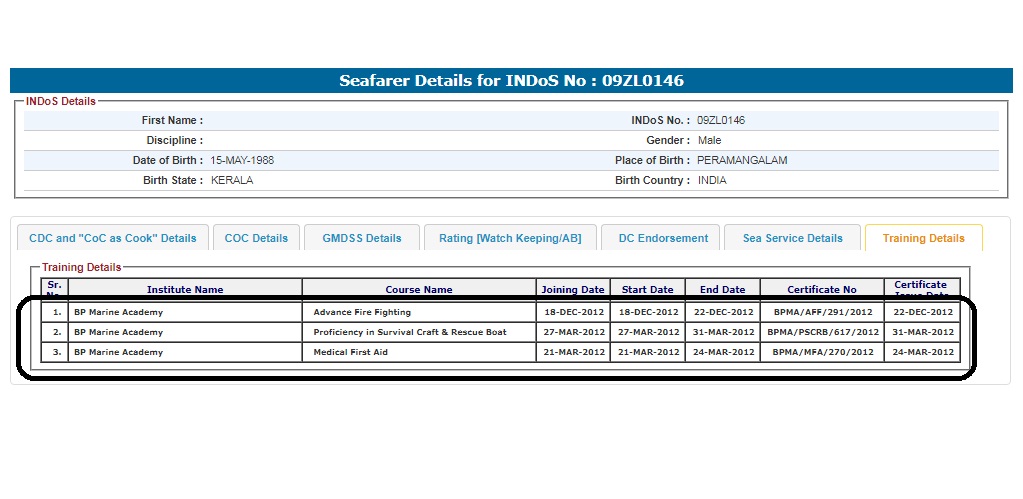Image resolution: width=1023 pixels, height=499 pixels.
Task: Click the End Date column header
Action: tap(722, 290)
